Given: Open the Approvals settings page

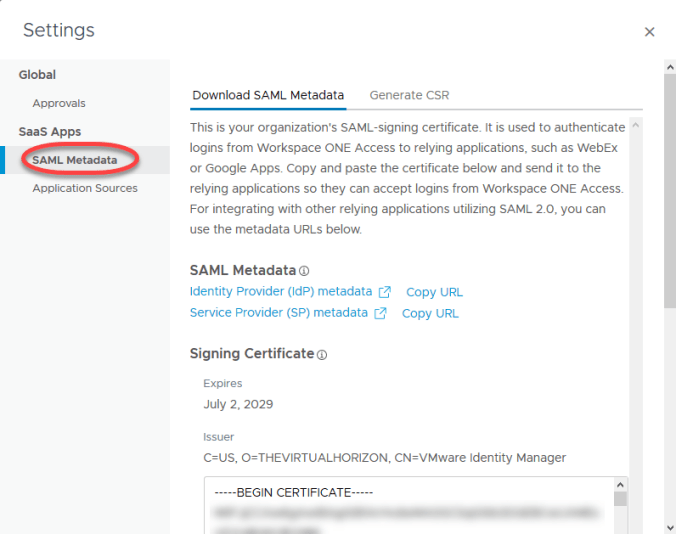Looking at the screenshot, I should 59,103.
